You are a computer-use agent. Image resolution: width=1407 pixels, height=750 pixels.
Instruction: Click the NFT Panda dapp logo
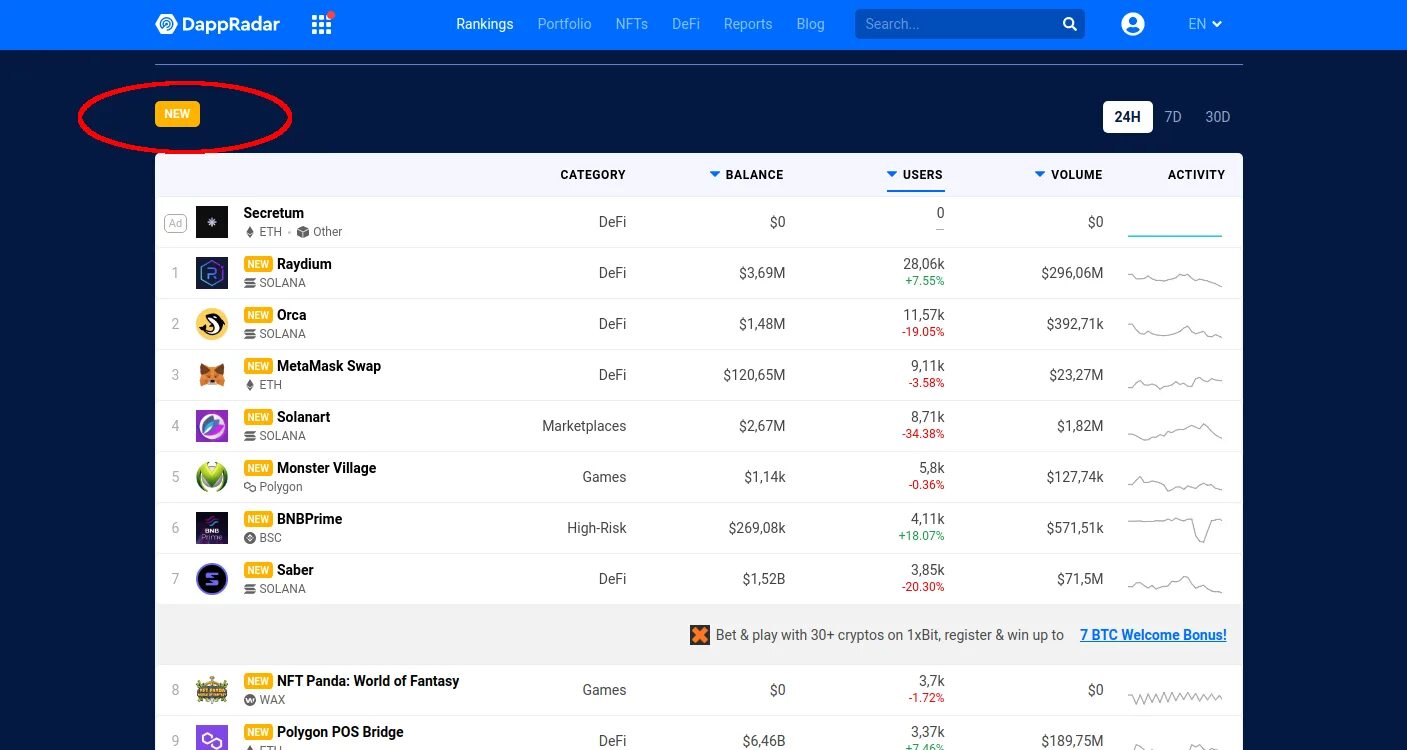[x=212, y=690]
